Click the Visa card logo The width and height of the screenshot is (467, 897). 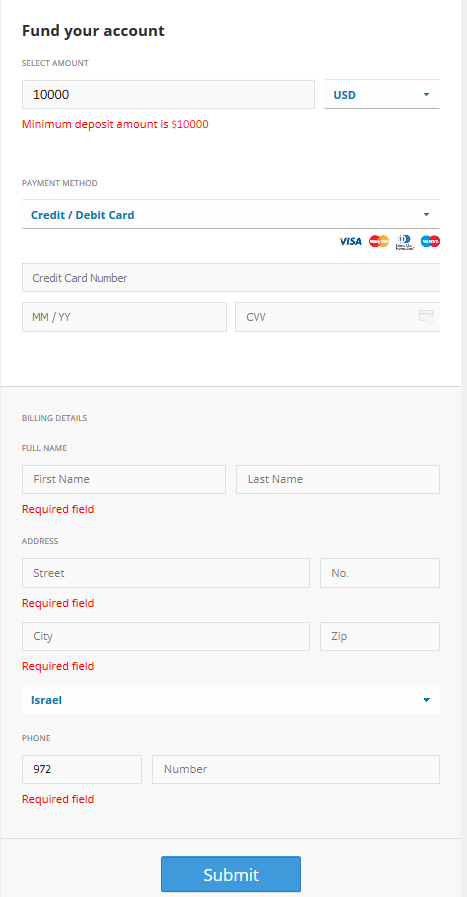point(350,241)
